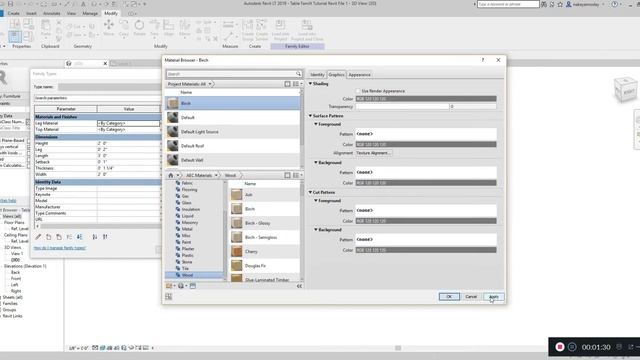Click the ViewCube in 3D view
This screenshot has height=360, width=640.
[625, 89]
